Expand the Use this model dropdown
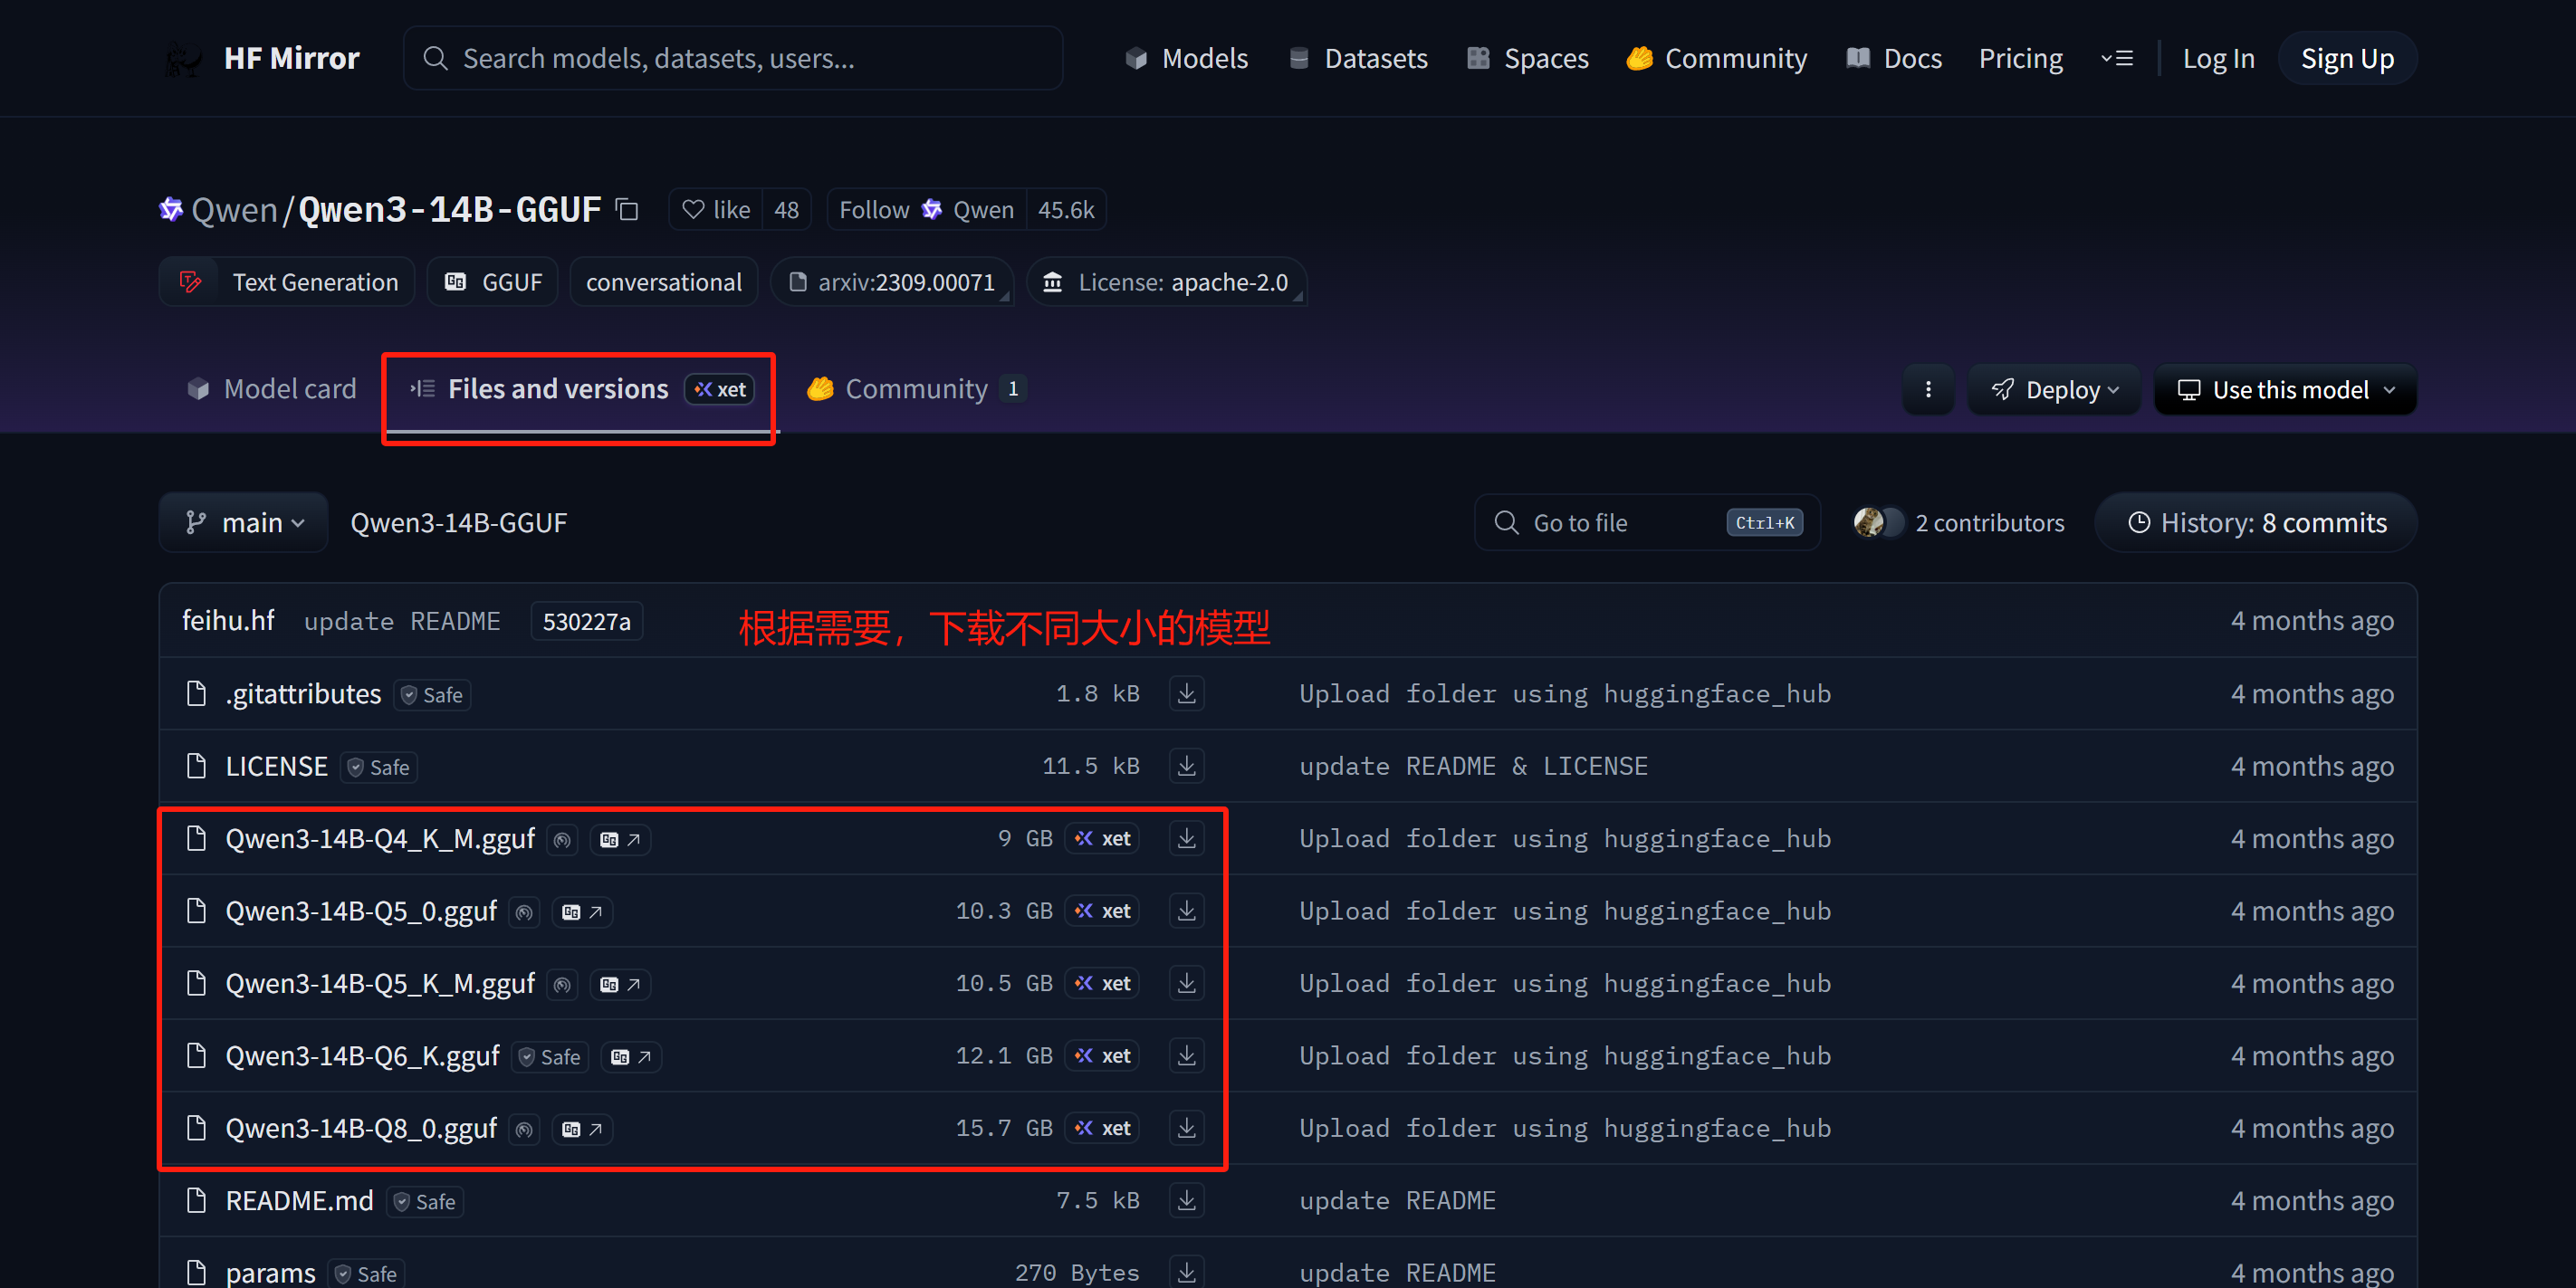 [x=2286, y=390]
